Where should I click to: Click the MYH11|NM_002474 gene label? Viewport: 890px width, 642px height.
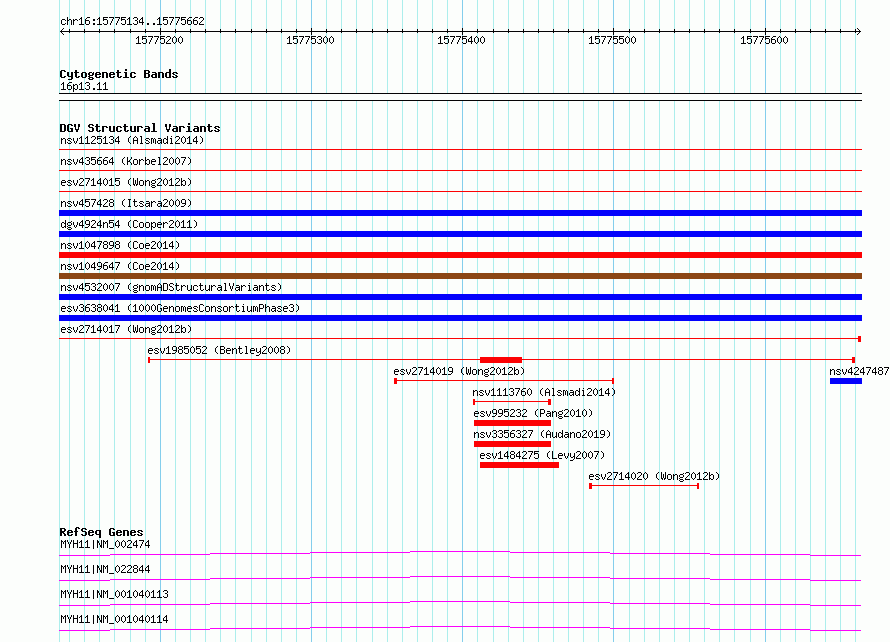[105, 544]
